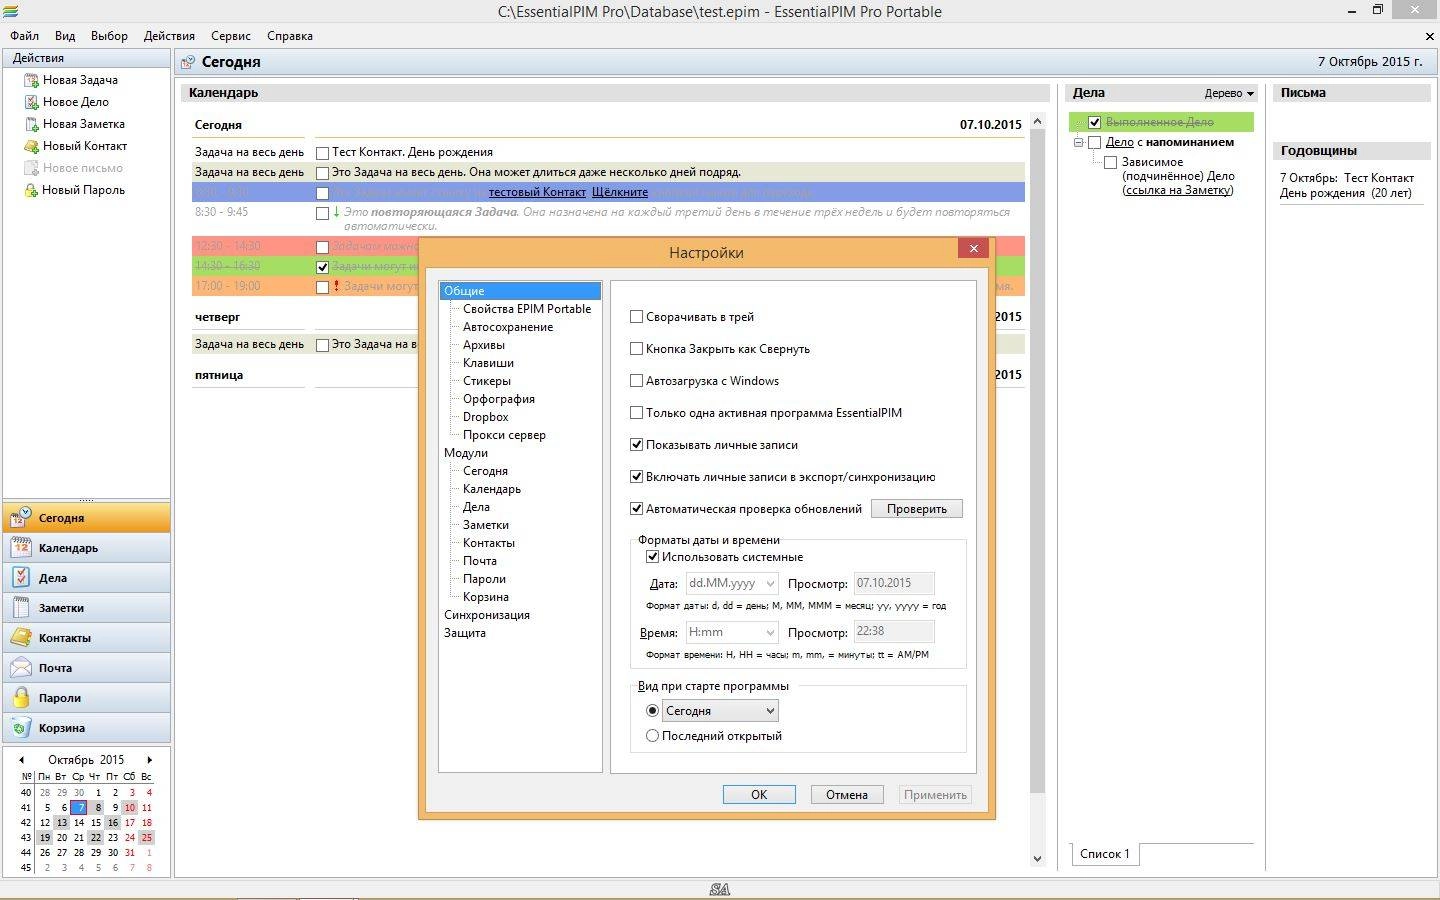
Task: Click the Проверить updates button
Action: point(917,509)
